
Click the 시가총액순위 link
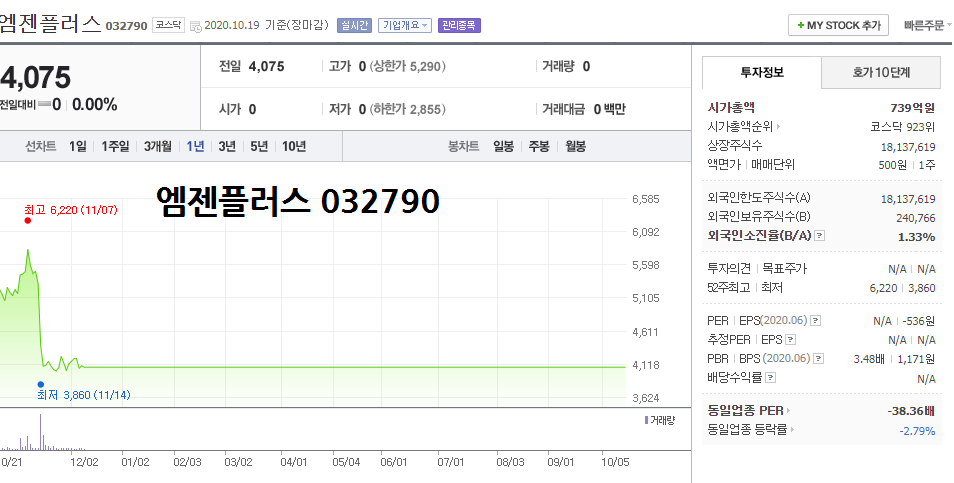740,127
